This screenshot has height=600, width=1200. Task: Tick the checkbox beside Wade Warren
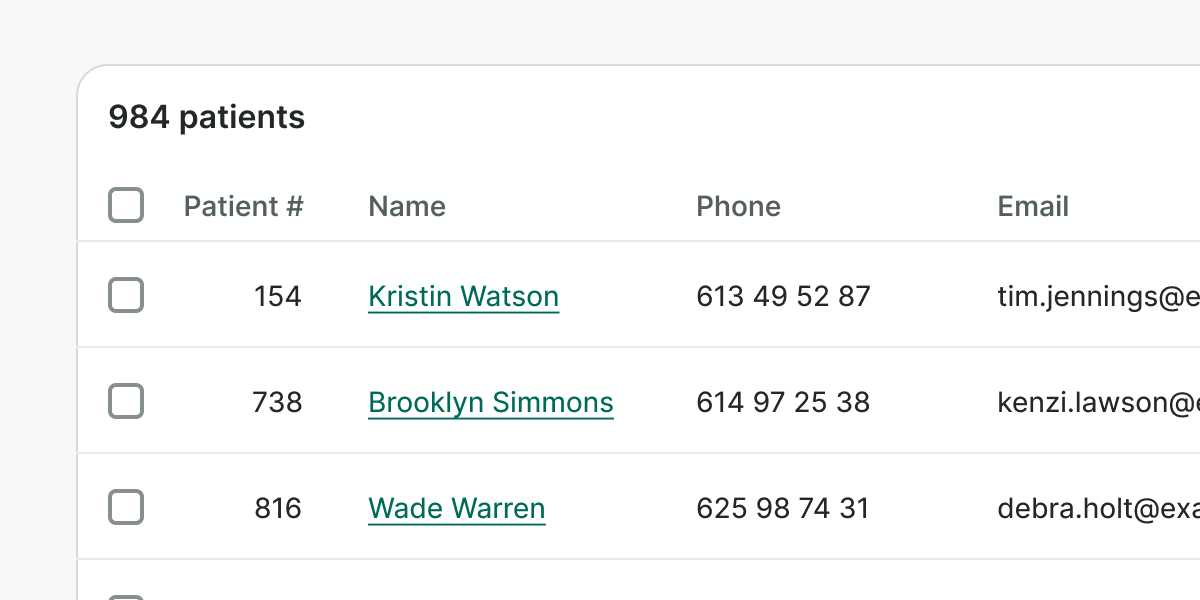126,508
